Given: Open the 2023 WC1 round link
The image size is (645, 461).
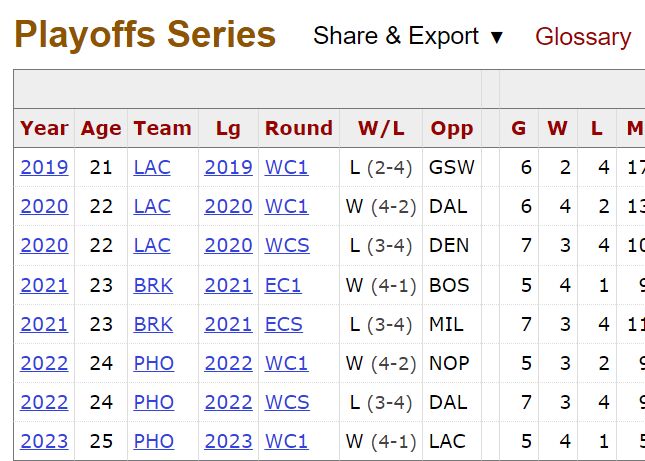Looking at the screenshot, I should [286, 441].
